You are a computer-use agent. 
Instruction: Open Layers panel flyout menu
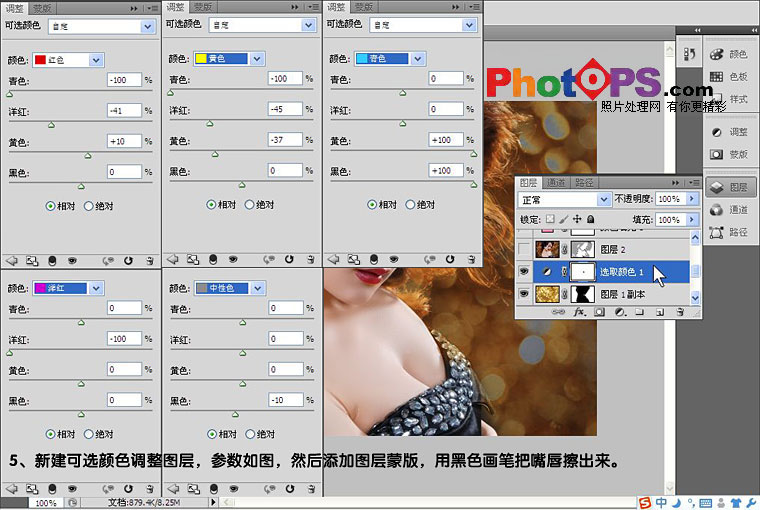694,183
